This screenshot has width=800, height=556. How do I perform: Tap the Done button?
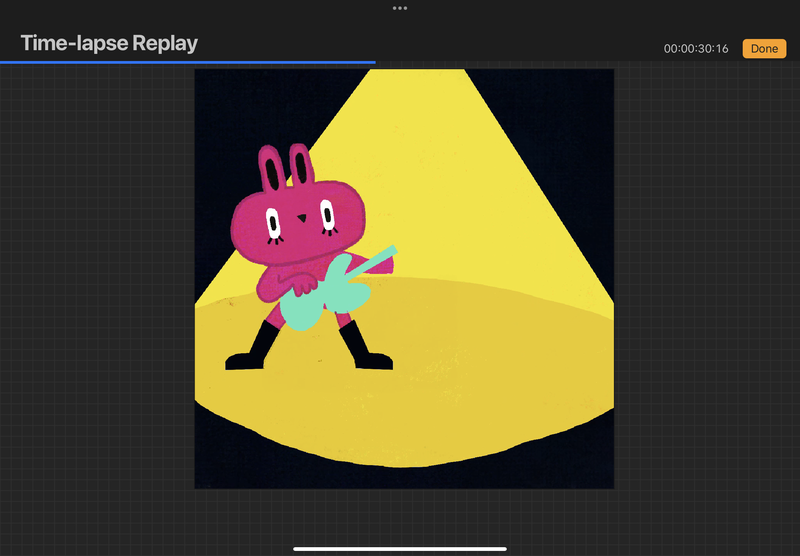point(764,48)
